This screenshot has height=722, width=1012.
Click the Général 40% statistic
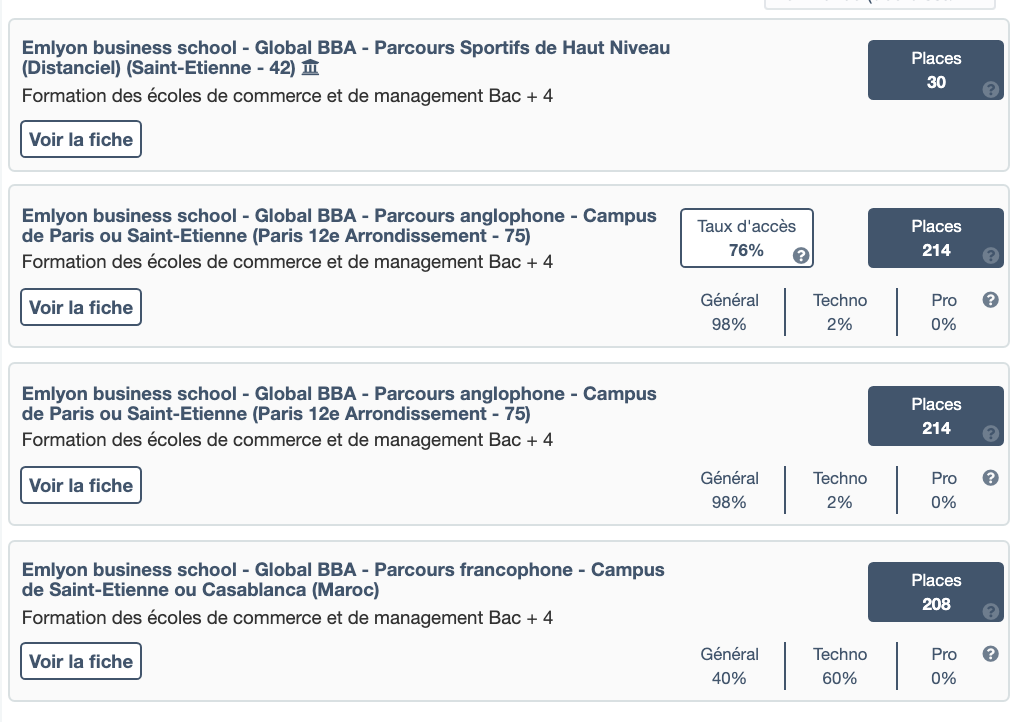coord(729,666)
